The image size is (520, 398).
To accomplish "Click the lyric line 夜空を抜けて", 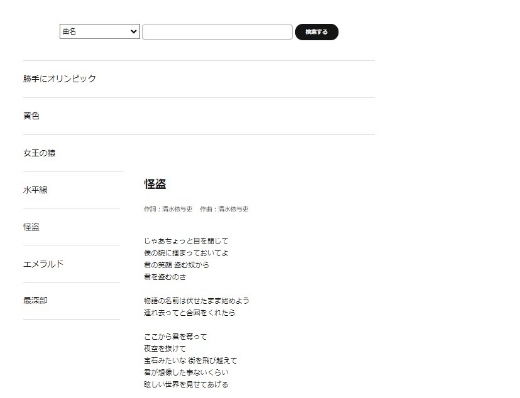I will (x=165, y=349).
